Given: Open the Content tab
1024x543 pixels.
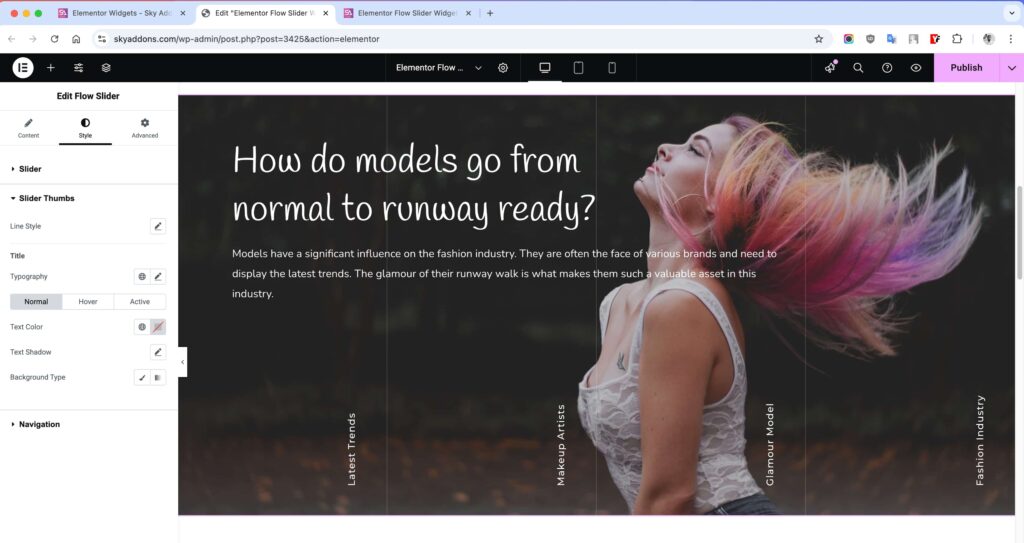Looking at the screenshot, I should point(28,127).
